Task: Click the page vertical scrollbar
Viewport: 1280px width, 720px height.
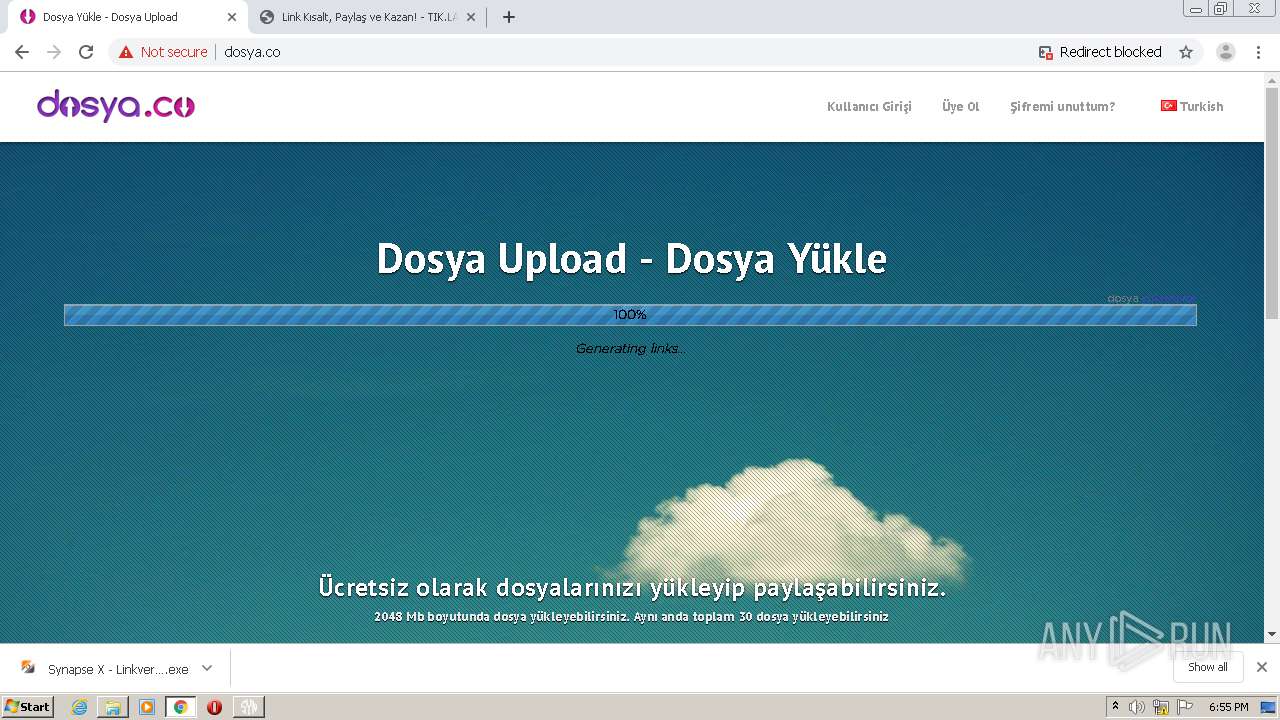Action: click(1272, 203)
